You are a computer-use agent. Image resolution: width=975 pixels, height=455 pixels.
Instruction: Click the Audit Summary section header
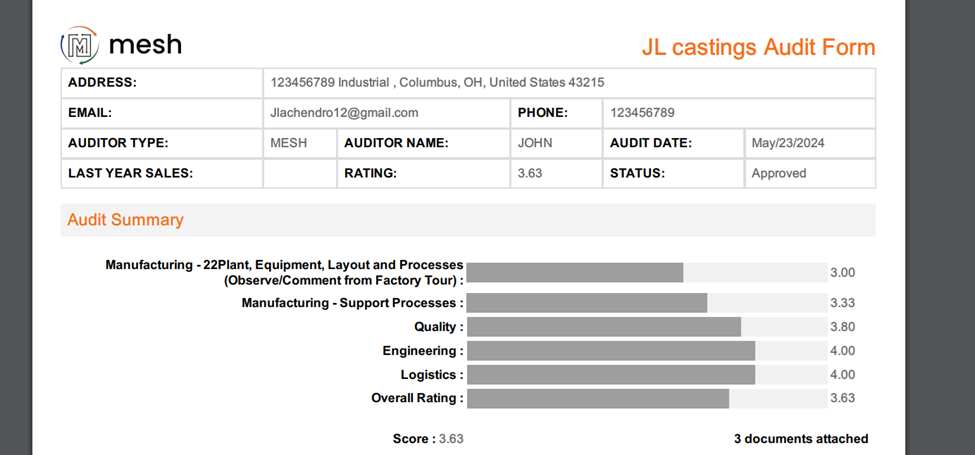(125, 220)
